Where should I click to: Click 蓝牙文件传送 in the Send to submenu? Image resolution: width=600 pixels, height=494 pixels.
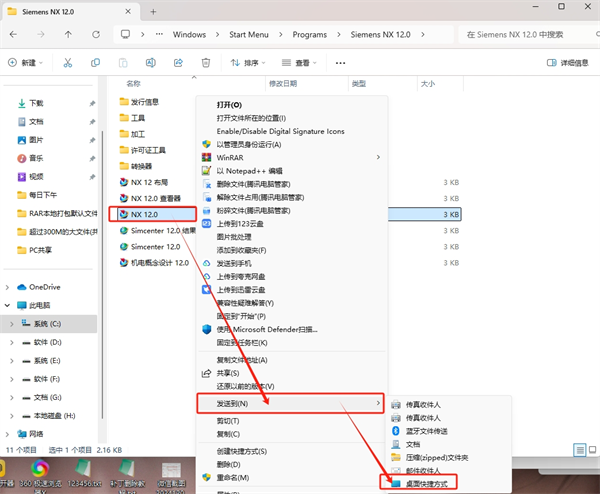[431, 429]
